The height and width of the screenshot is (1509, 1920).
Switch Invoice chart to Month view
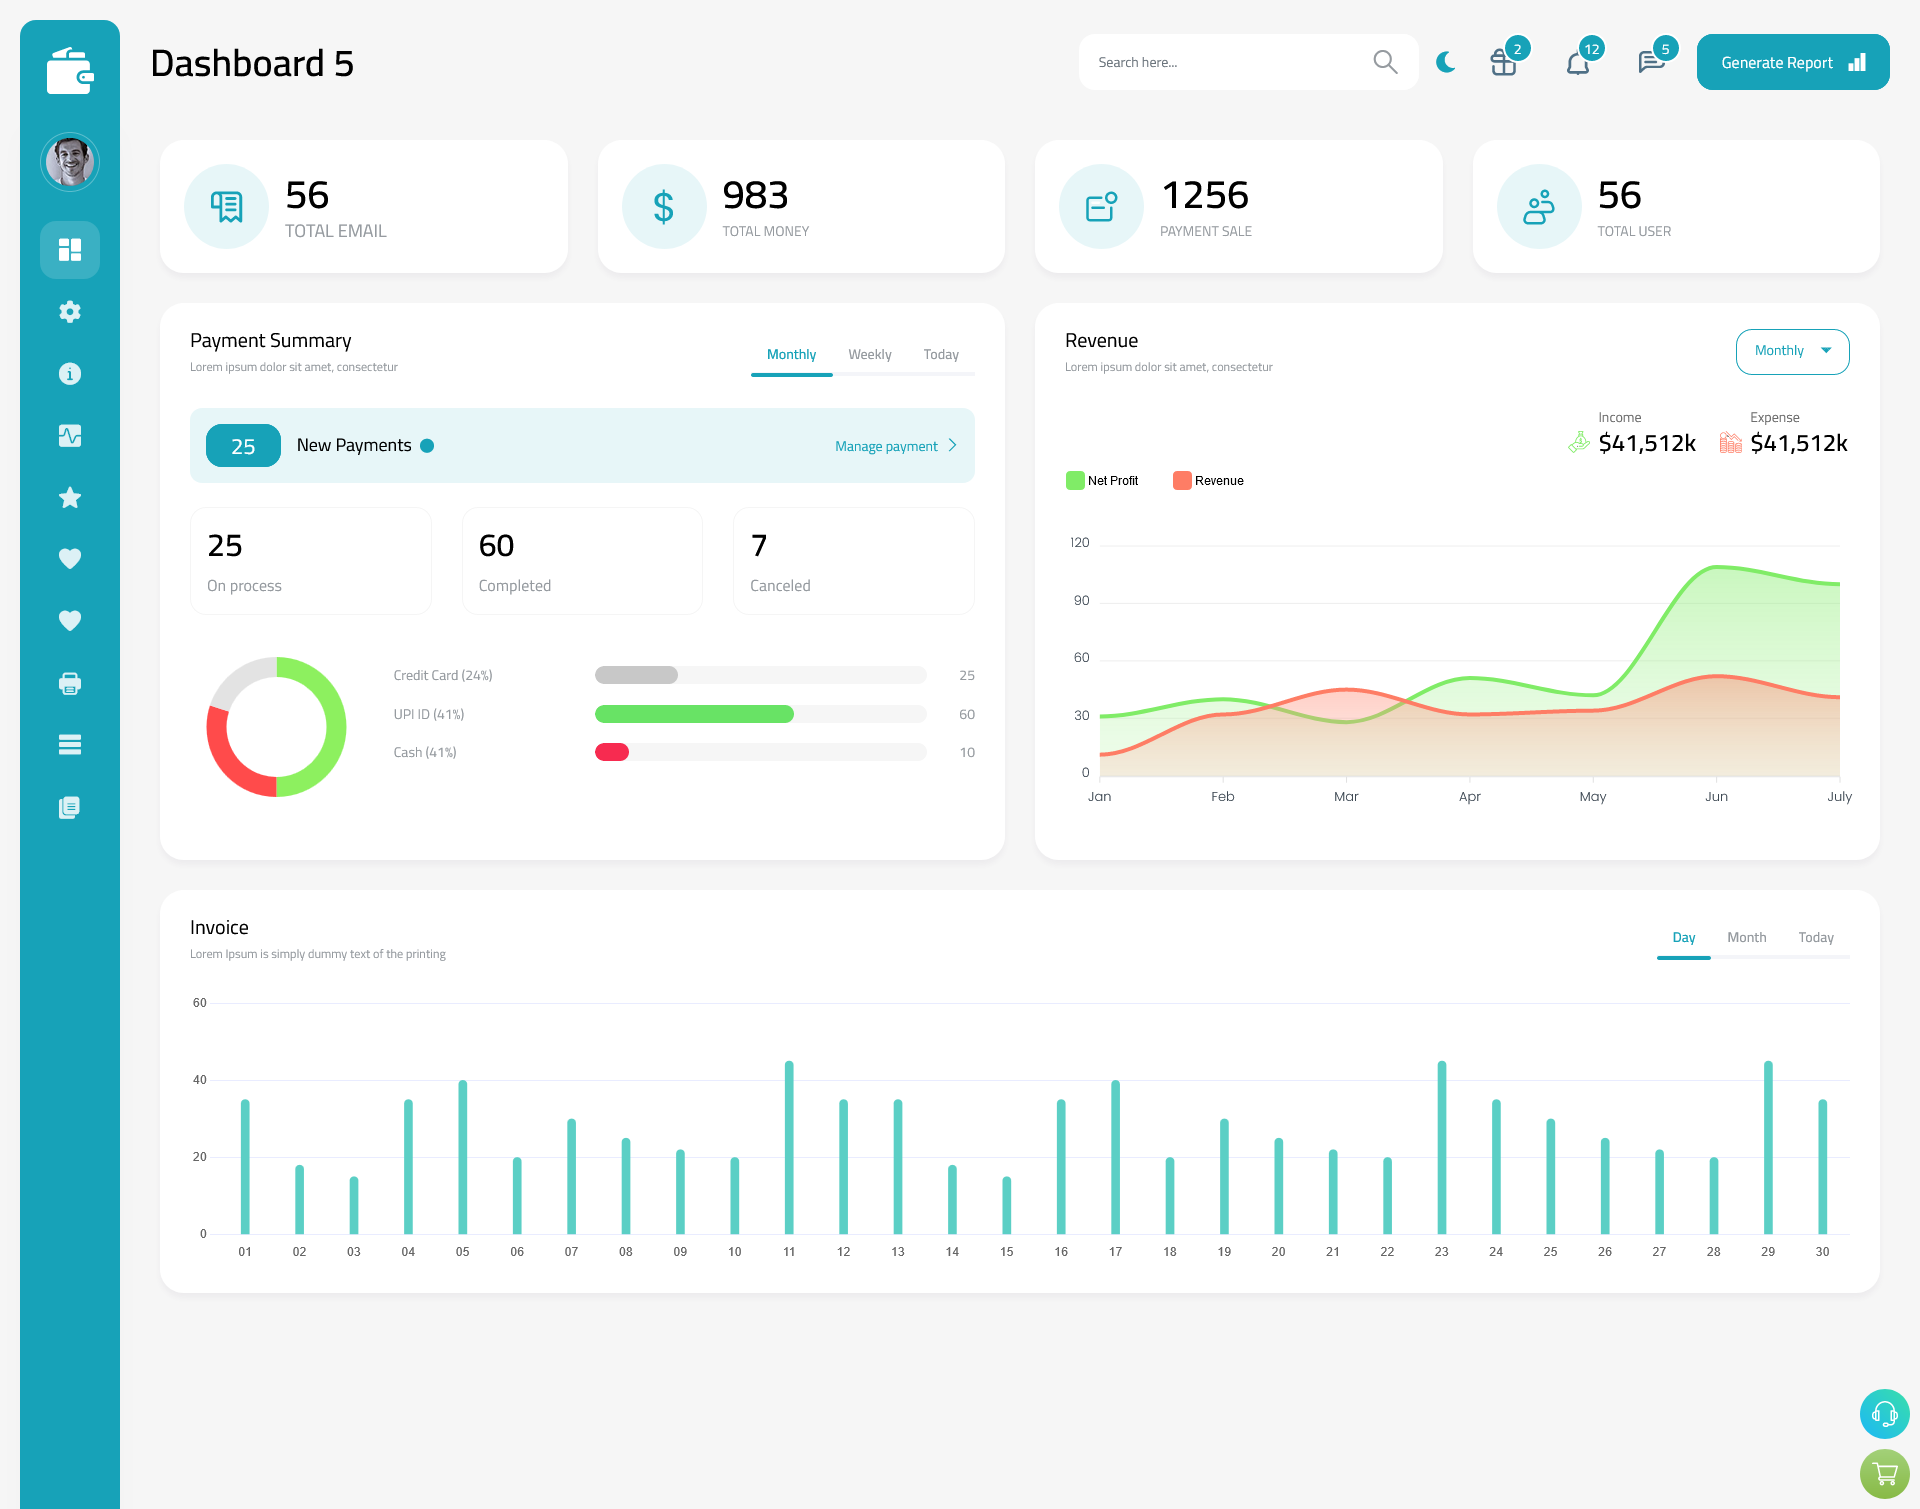(x=1745, y=937)
